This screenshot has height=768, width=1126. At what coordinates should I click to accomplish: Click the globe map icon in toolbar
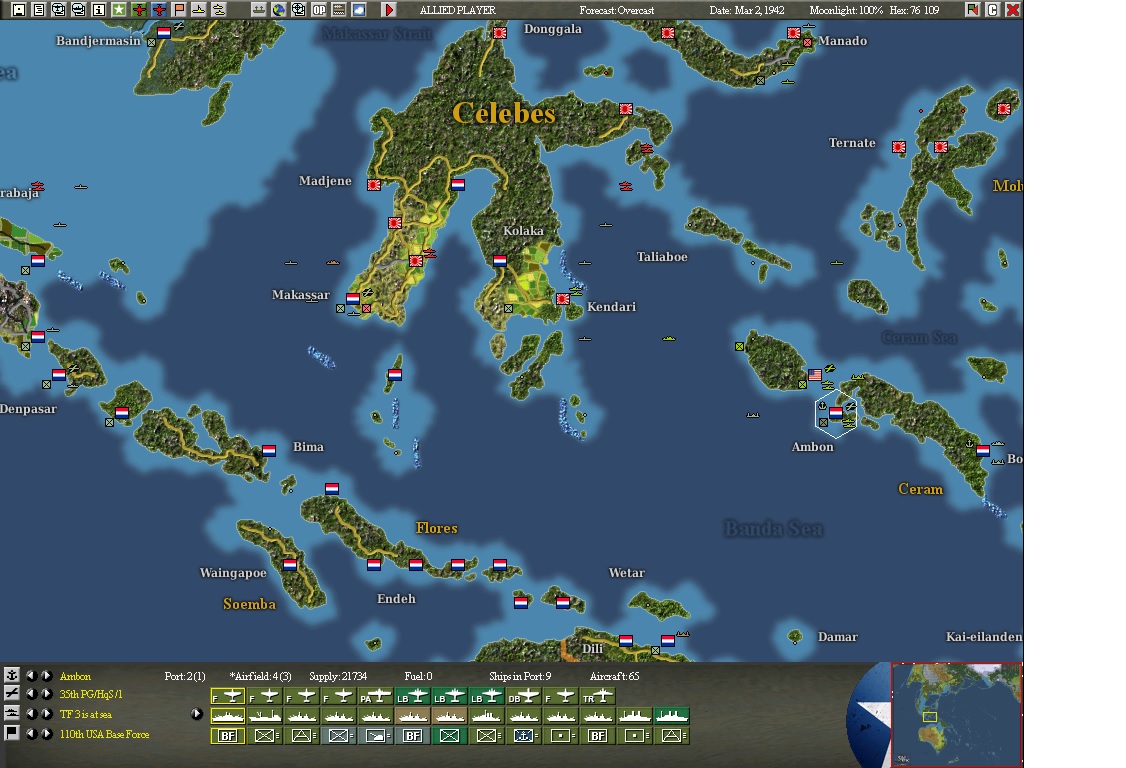click(x=279, y=10)
